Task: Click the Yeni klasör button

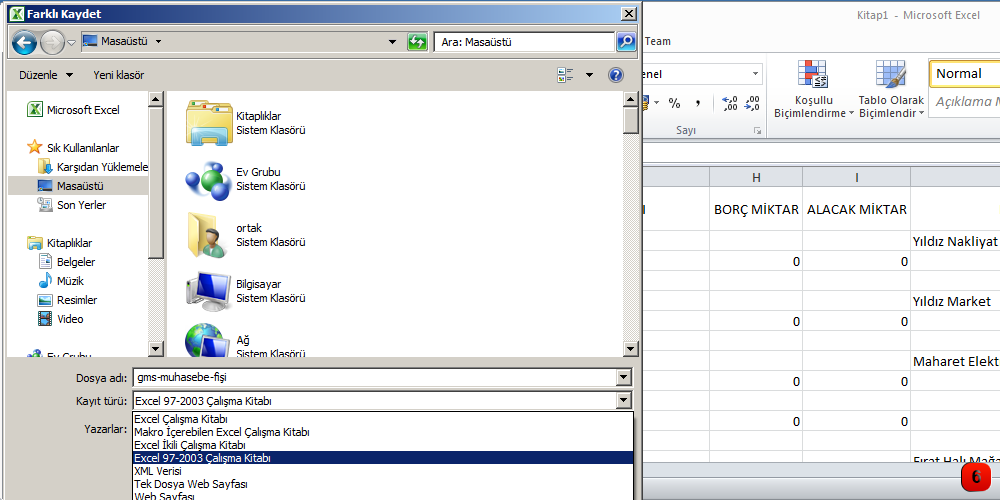Action: pos(119,75)
